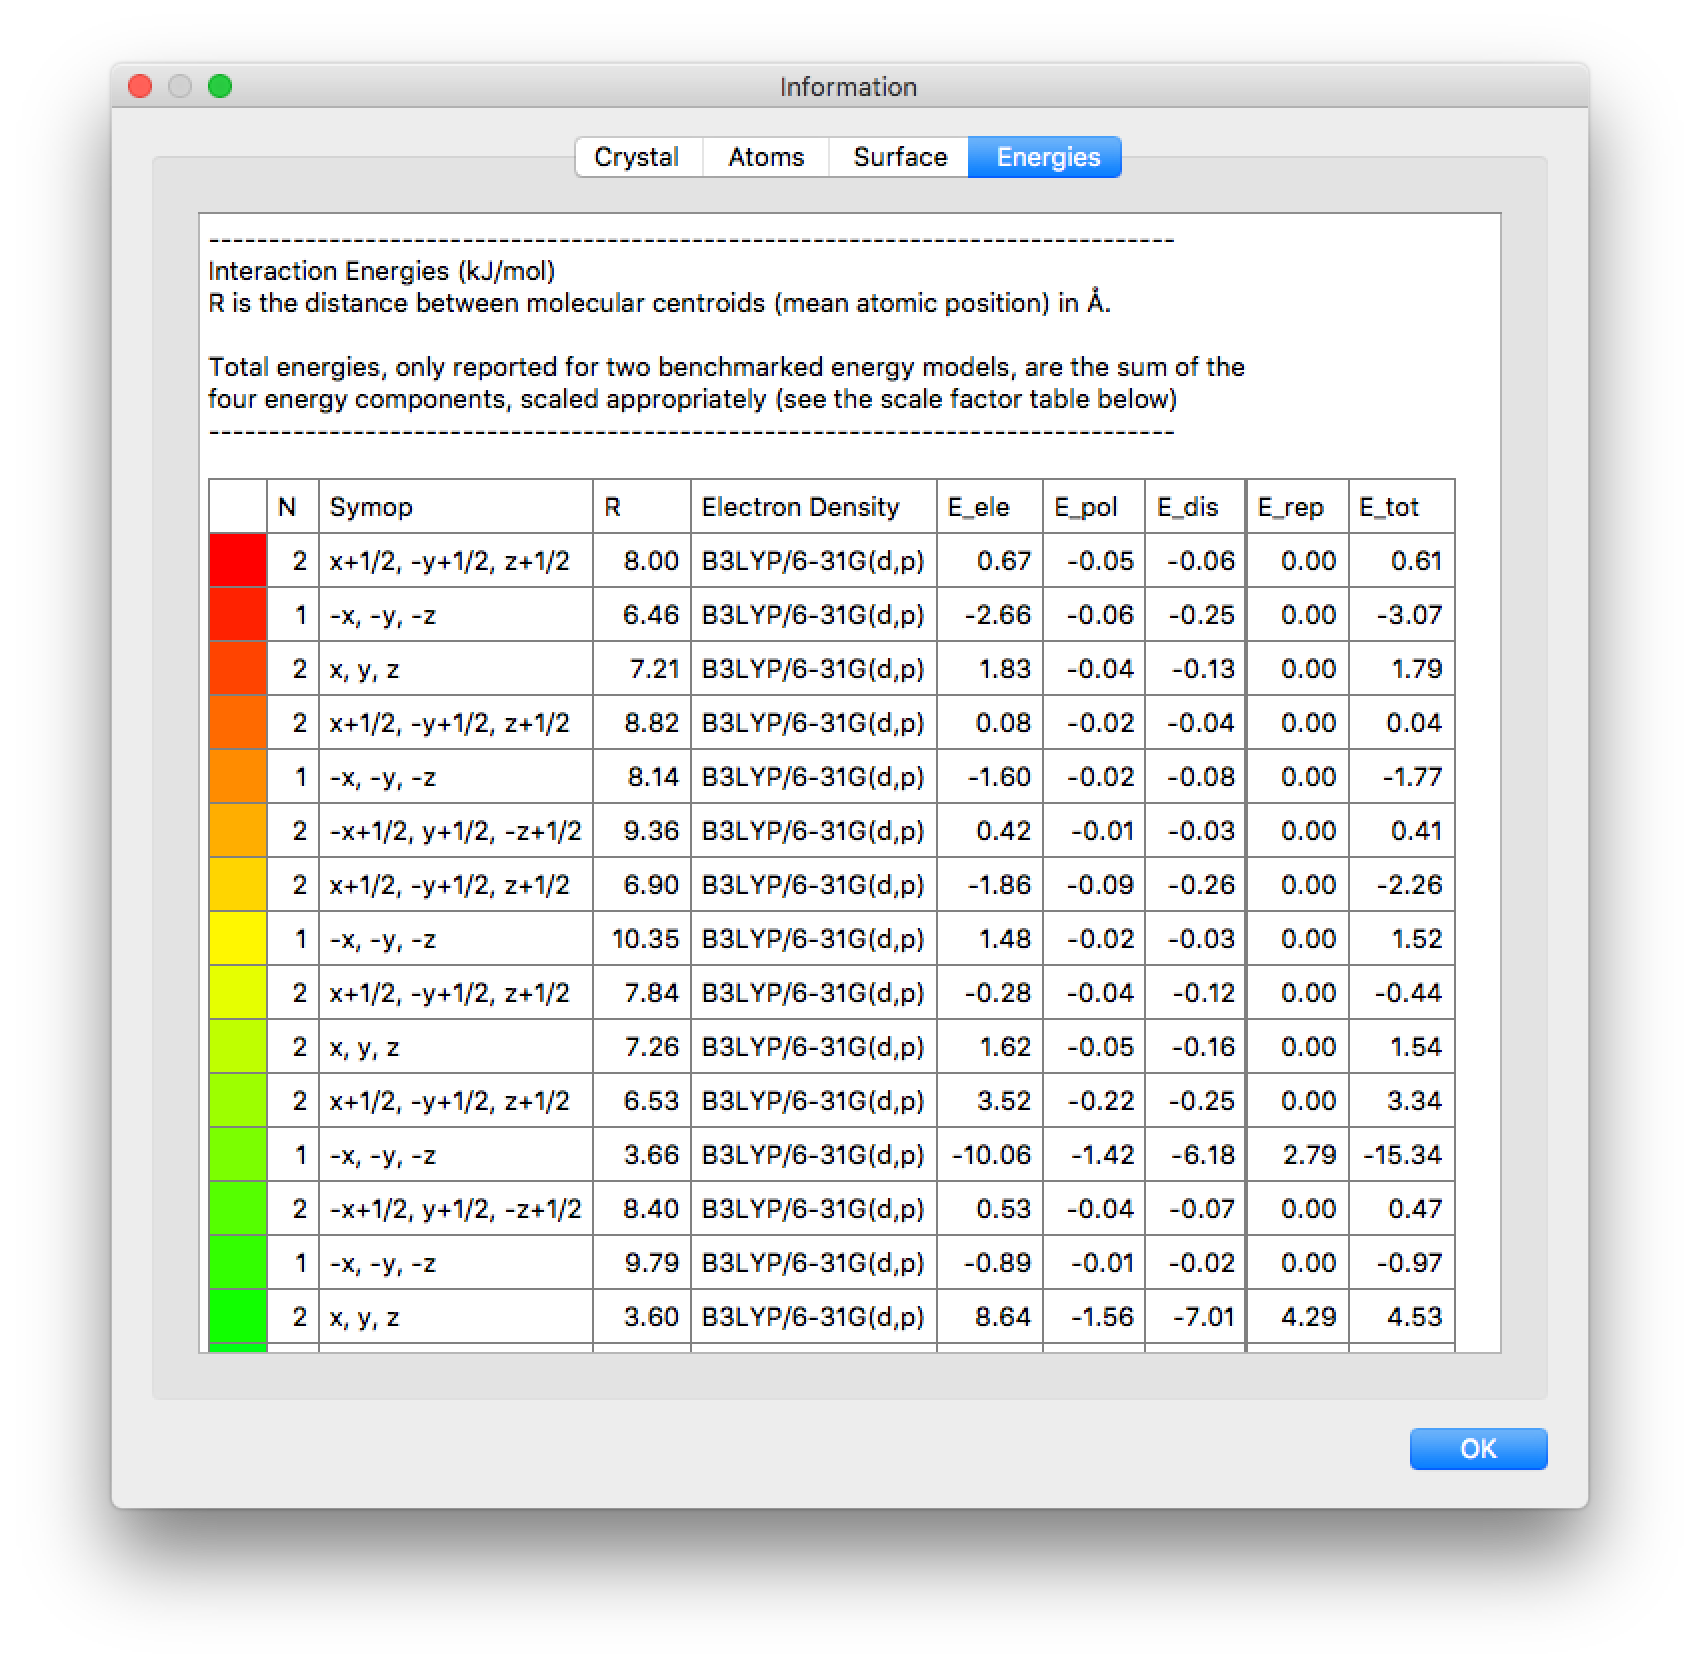Viewport: 1700px width, 1668px height.
Task: Select the orange swatch for R 8.14 row
Action: point(238,776)
